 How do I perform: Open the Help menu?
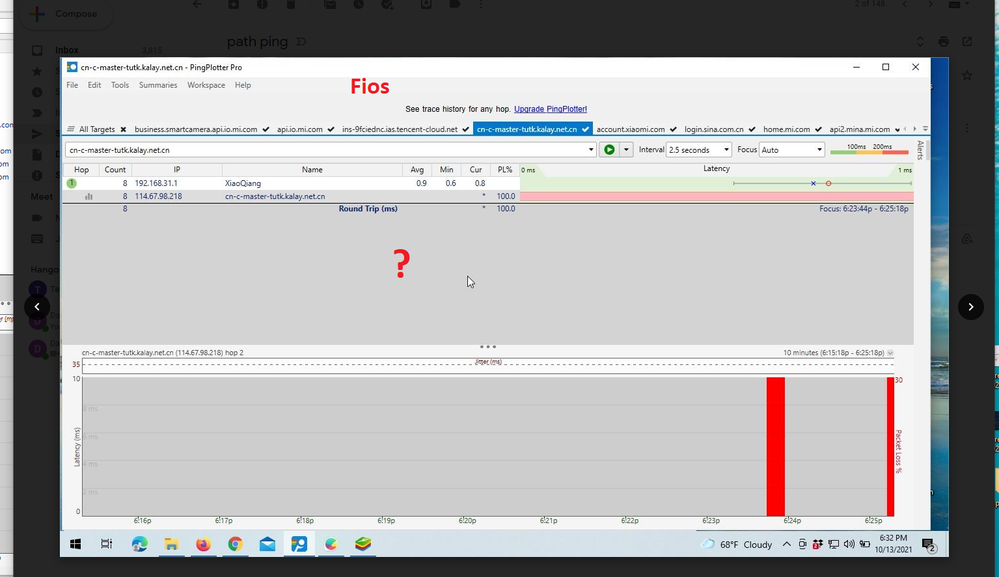click(x=243, y=85)
